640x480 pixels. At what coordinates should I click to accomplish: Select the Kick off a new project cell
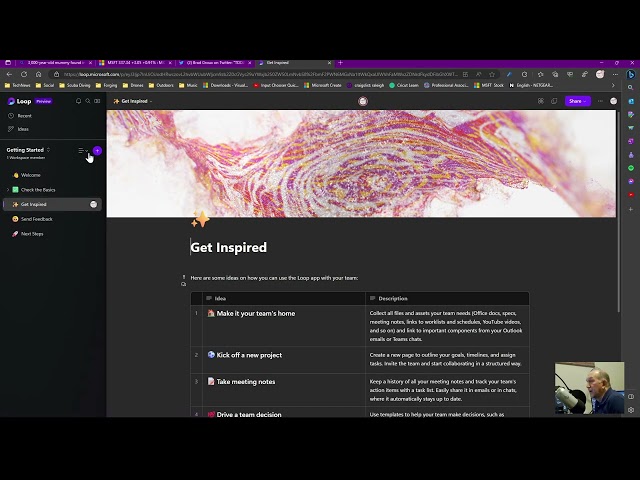point(284,360)
